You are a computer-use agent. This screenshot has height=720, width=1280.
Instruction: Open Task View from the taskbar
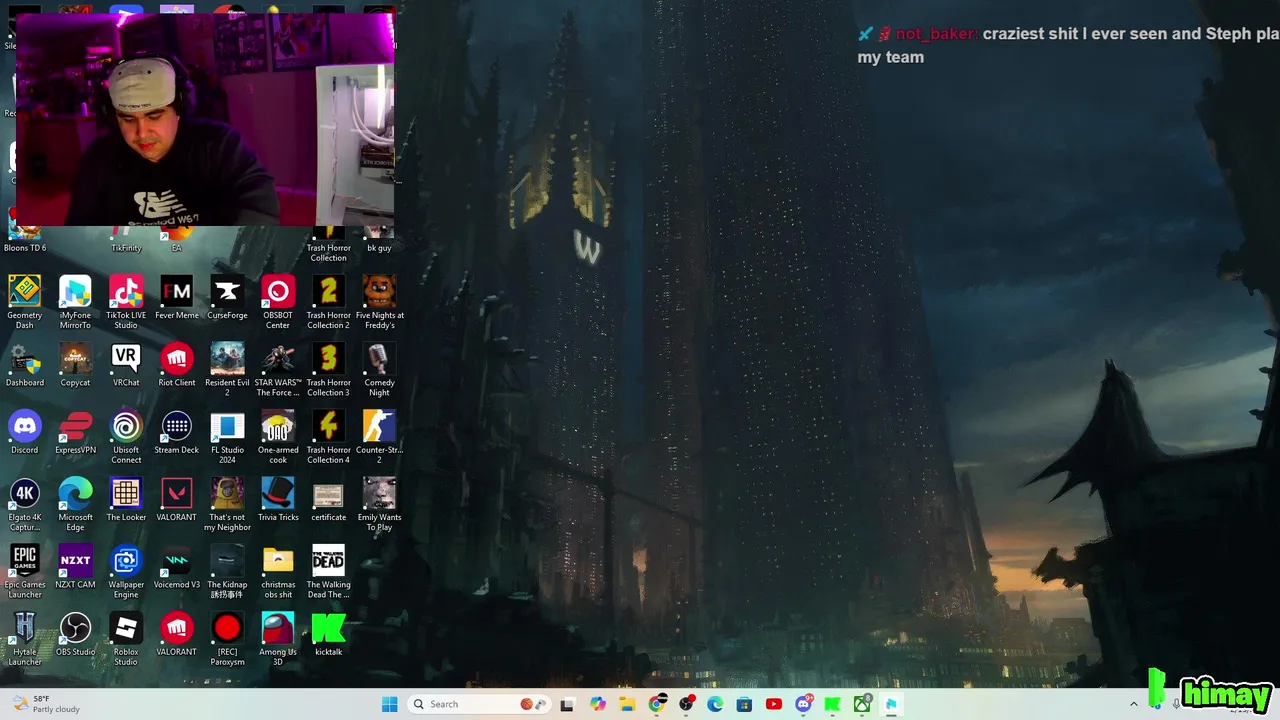567,704
